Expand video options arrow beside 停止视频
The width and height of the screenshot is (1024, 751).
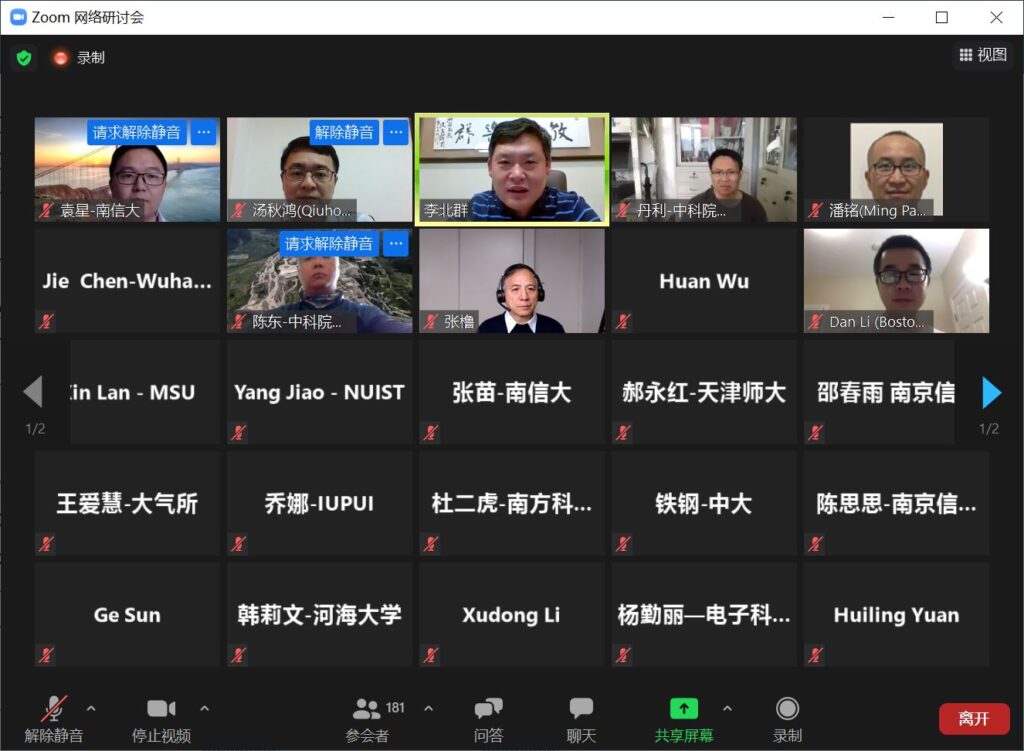(204, 708)
